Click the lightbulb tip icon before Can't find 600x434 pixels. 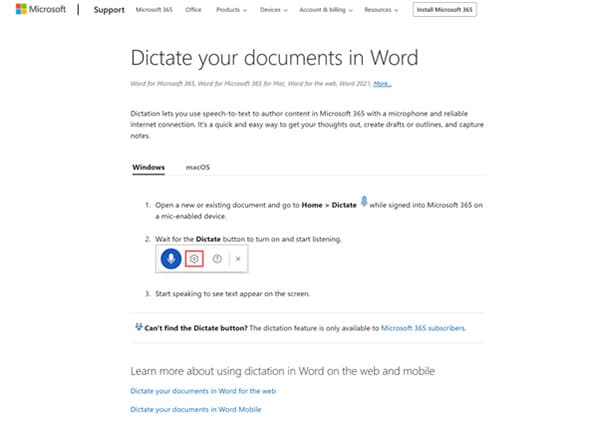point(139,327)
